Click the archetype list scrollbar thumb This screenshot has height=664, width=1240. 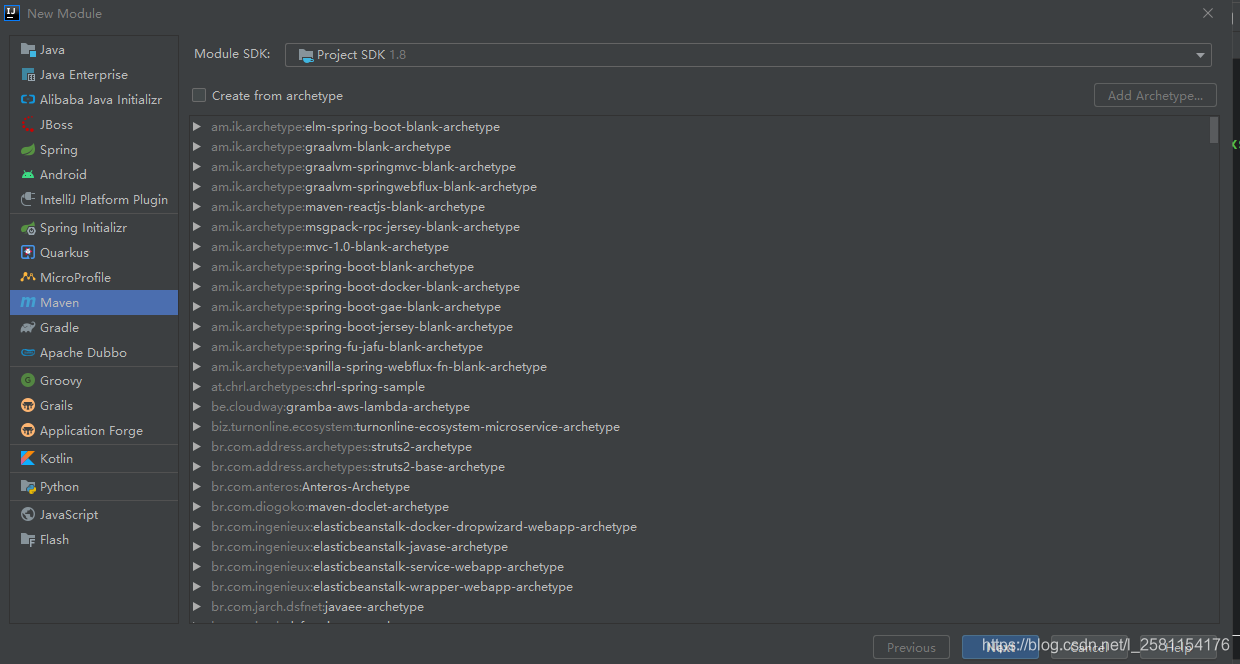click(x=1214, y=130)
